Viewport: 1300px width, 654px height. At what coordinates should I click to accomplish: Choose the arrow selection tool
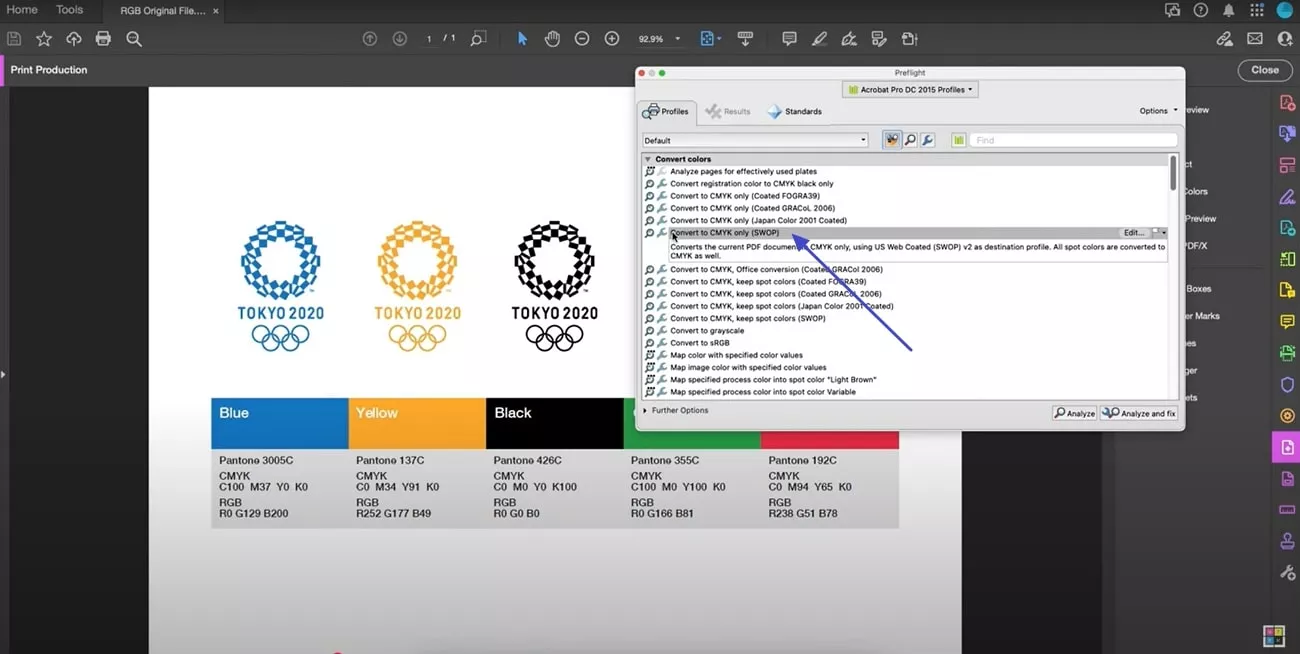(x=522, y=39)
